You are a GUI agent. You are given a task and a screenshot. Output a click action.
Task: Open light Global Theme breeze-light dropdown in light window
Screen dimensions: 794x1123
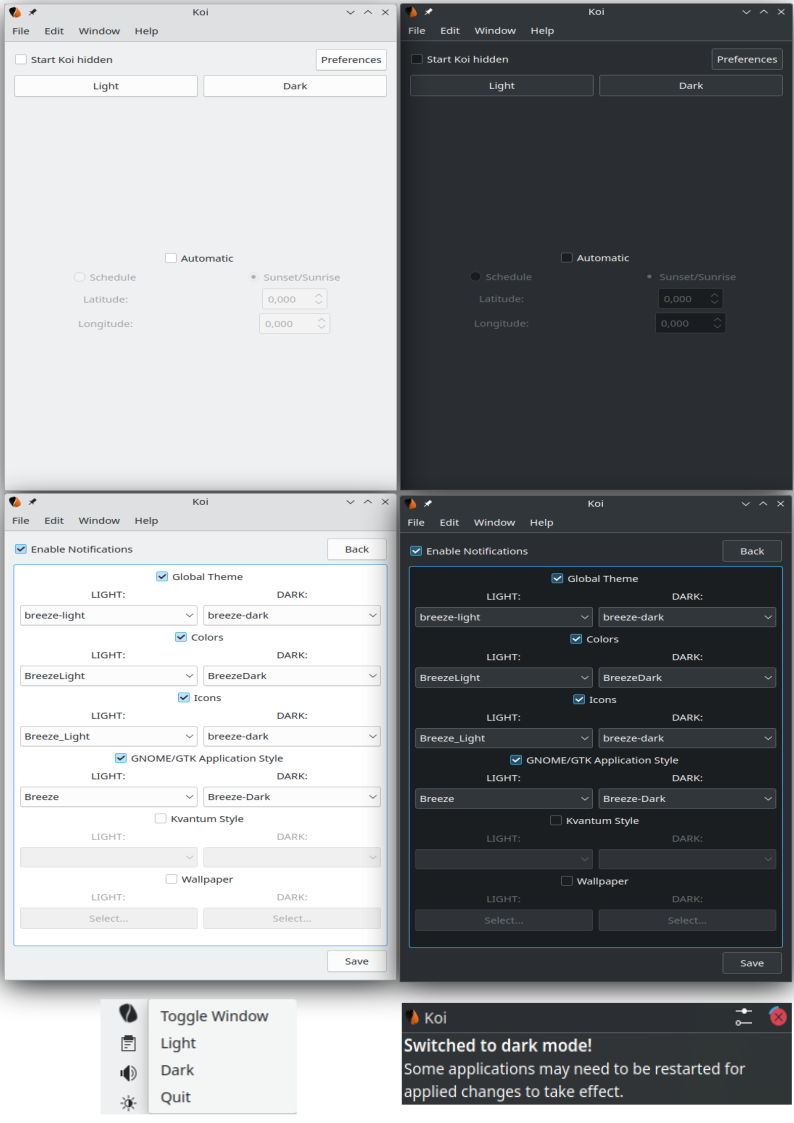coord(109,615)
